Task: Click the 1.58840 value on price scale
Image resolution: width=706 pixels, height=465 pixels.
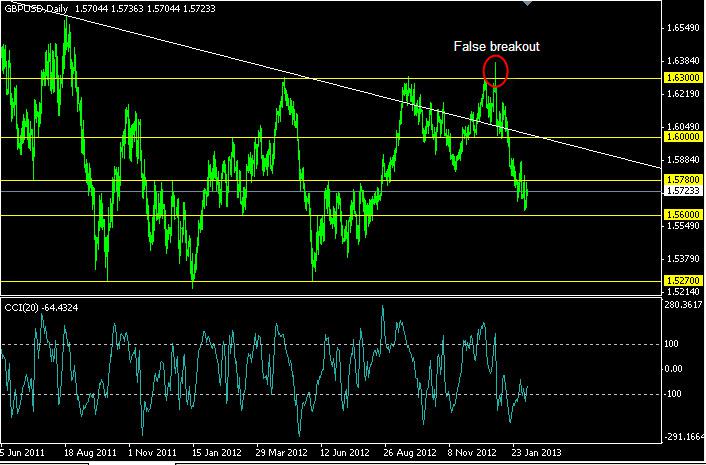Action: (x=683, y=160)
